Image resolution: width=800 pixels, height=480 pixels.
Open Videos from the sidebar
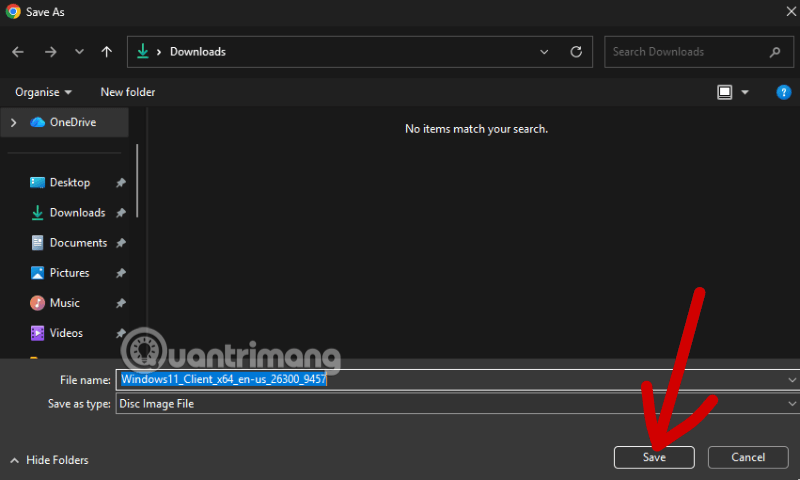click(x=66, y=333)
